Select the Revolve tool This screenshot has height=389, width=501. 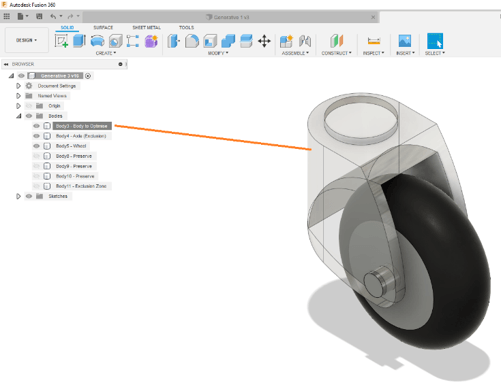pyautogui.click(x=97, y=41)
